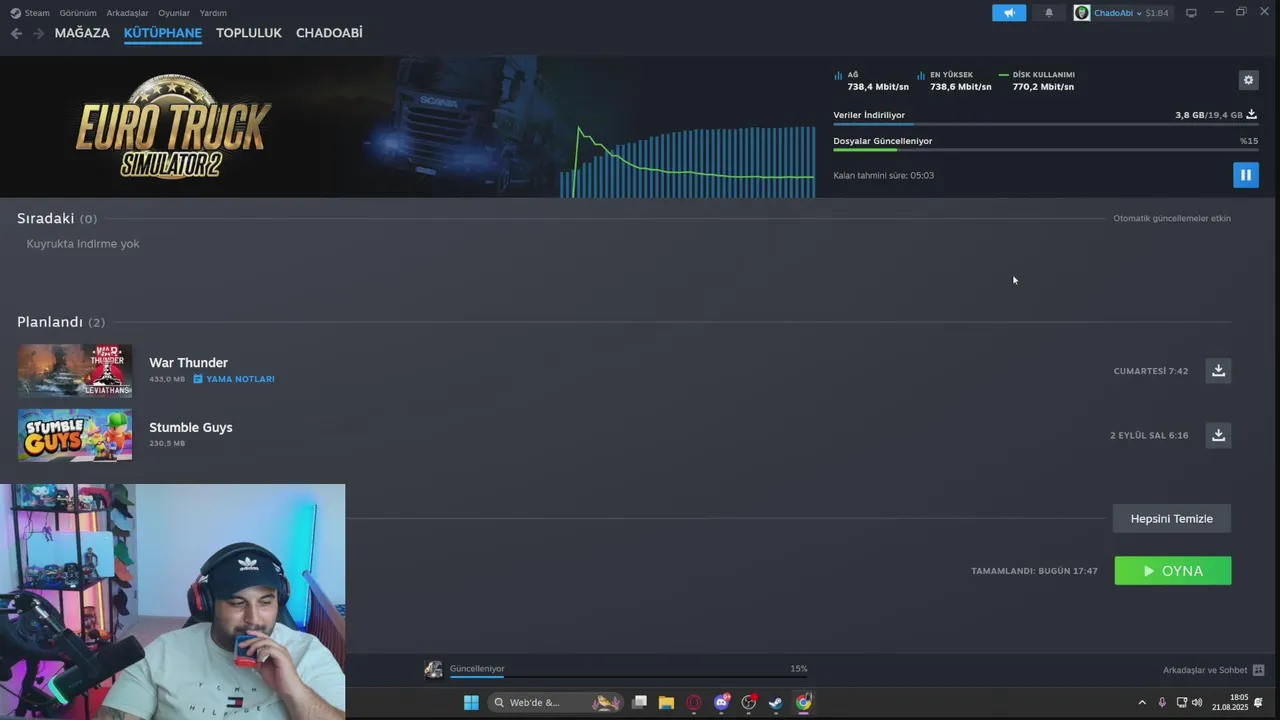Click Otomatik güncellemeler etkin text
Viewport: 1280px width, 720px height.
[1172, 218]
